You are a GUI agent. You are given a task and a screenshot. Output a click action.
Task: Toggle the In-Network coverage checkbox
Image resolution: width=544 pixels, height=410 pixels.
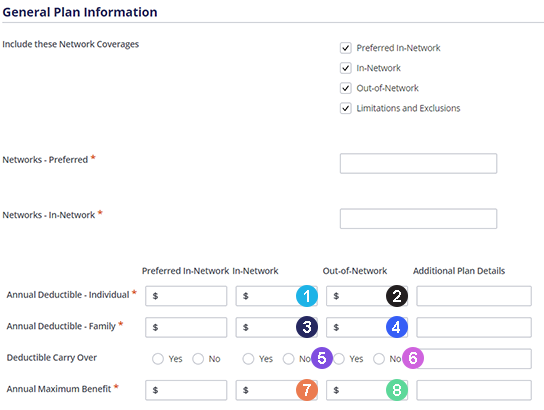tap(346, 68)
